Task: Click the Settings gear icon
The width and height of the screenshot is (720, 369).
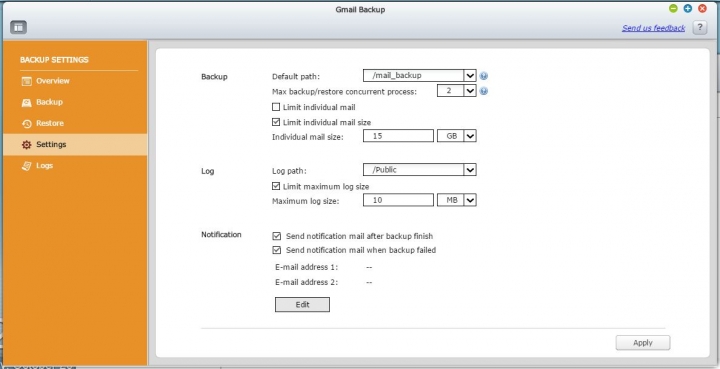Action: click(x=27, y=145)
